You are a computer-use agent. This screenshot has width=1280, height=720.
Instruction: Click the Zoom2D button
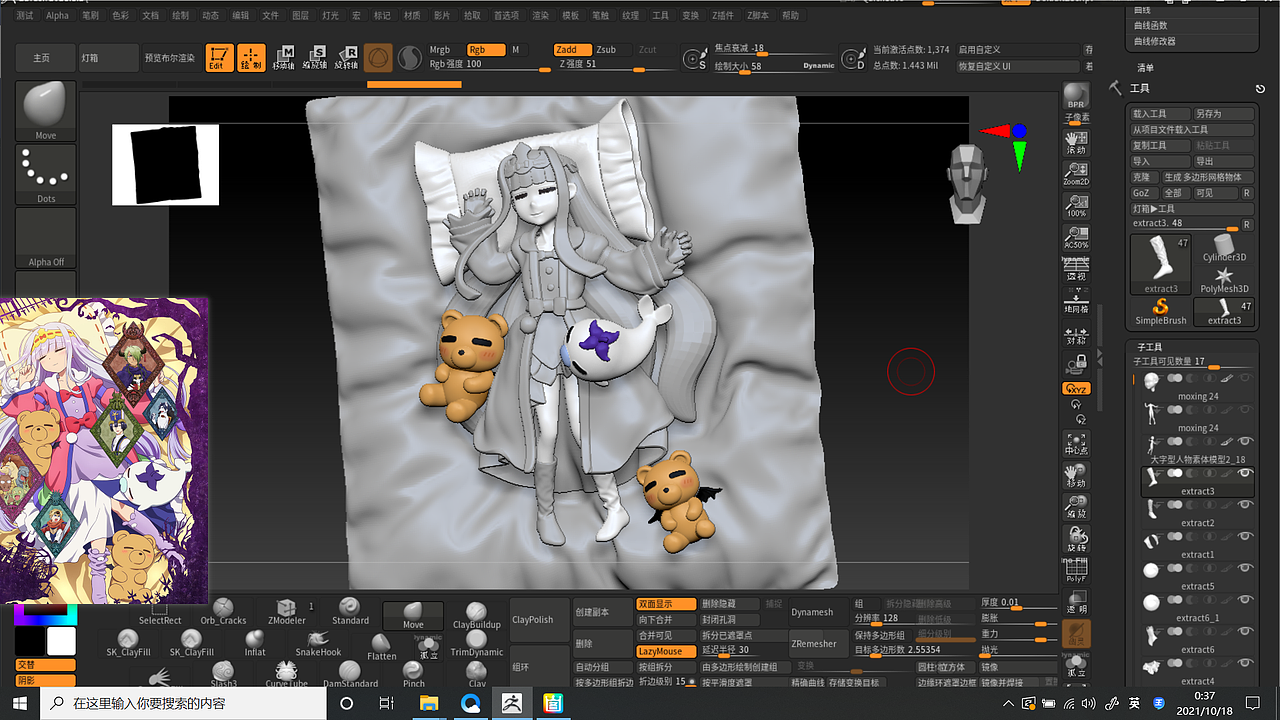pos(1076,175)
